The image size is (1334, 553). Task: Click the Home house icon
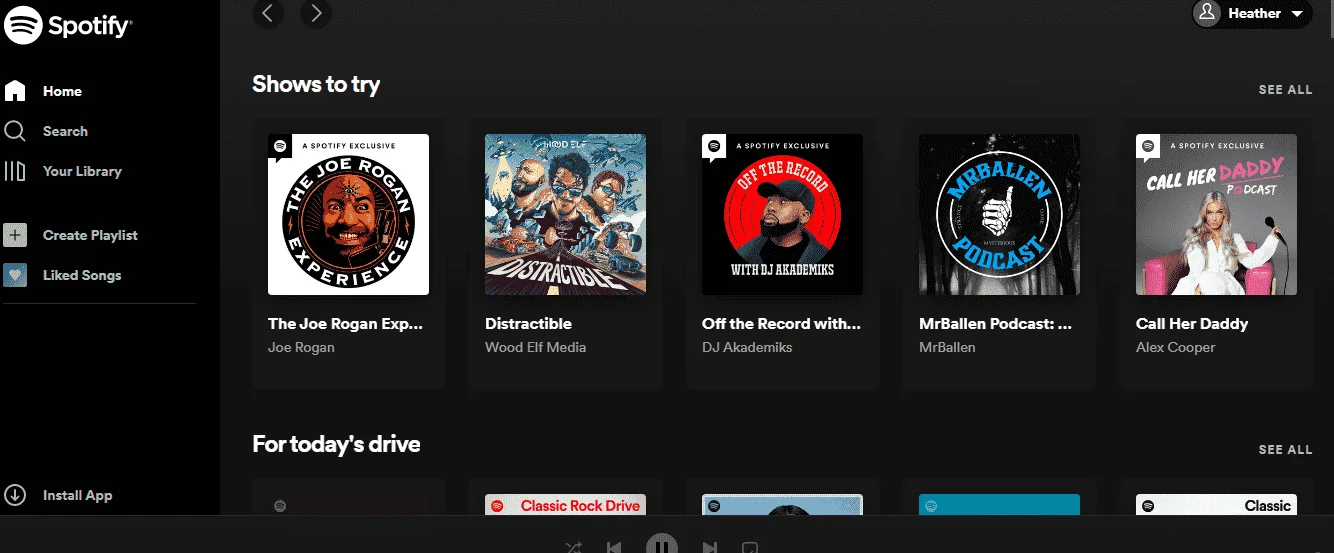15,91
